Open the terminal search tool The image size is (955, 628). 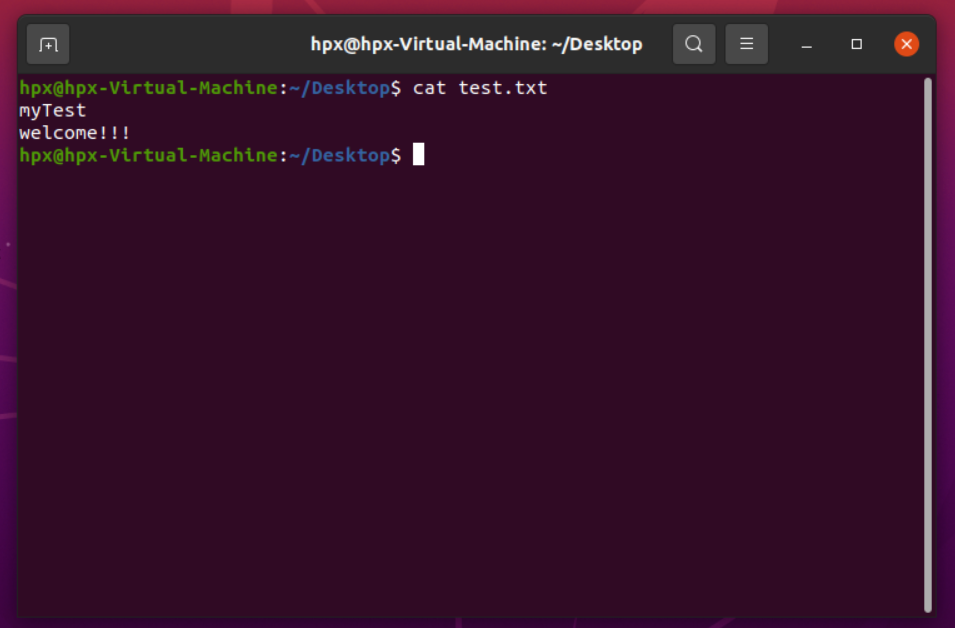pos(694,44)
